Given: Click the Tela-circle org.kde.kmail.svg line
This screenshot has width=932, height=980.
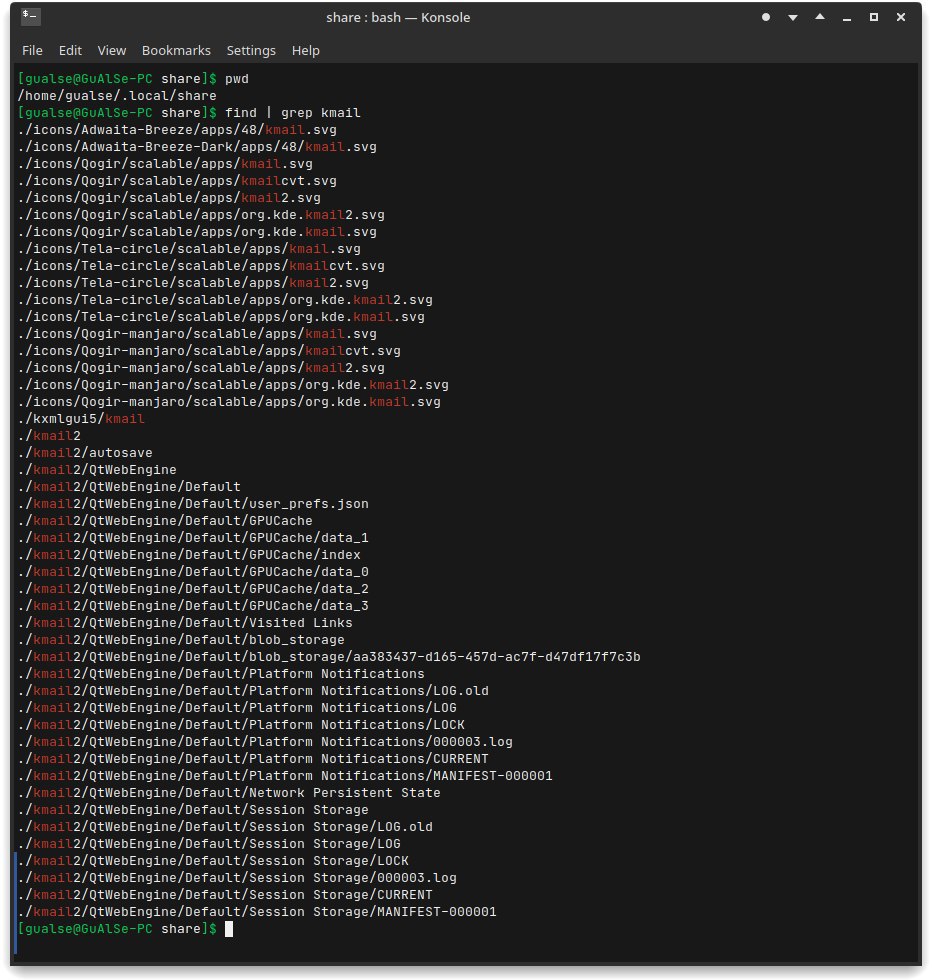Looking at the screenshot, I should coord(221,317).
